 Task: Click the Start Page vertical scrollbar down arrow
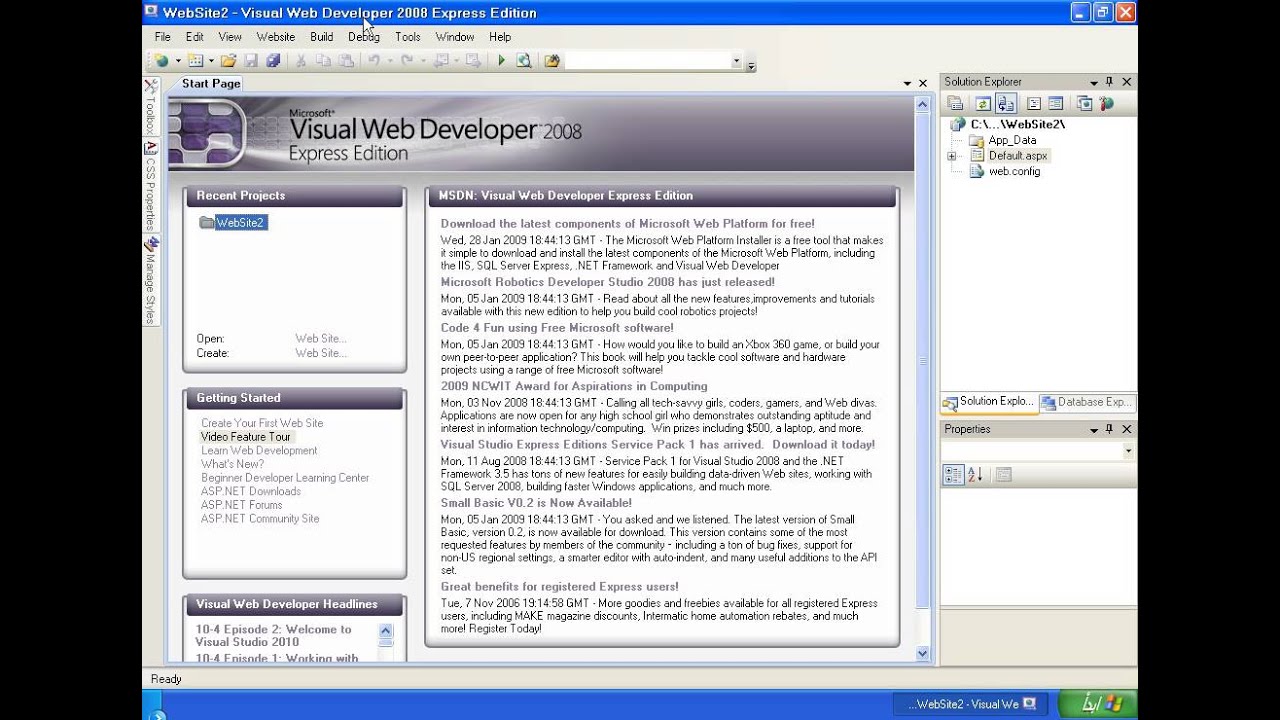coord(923,653)
